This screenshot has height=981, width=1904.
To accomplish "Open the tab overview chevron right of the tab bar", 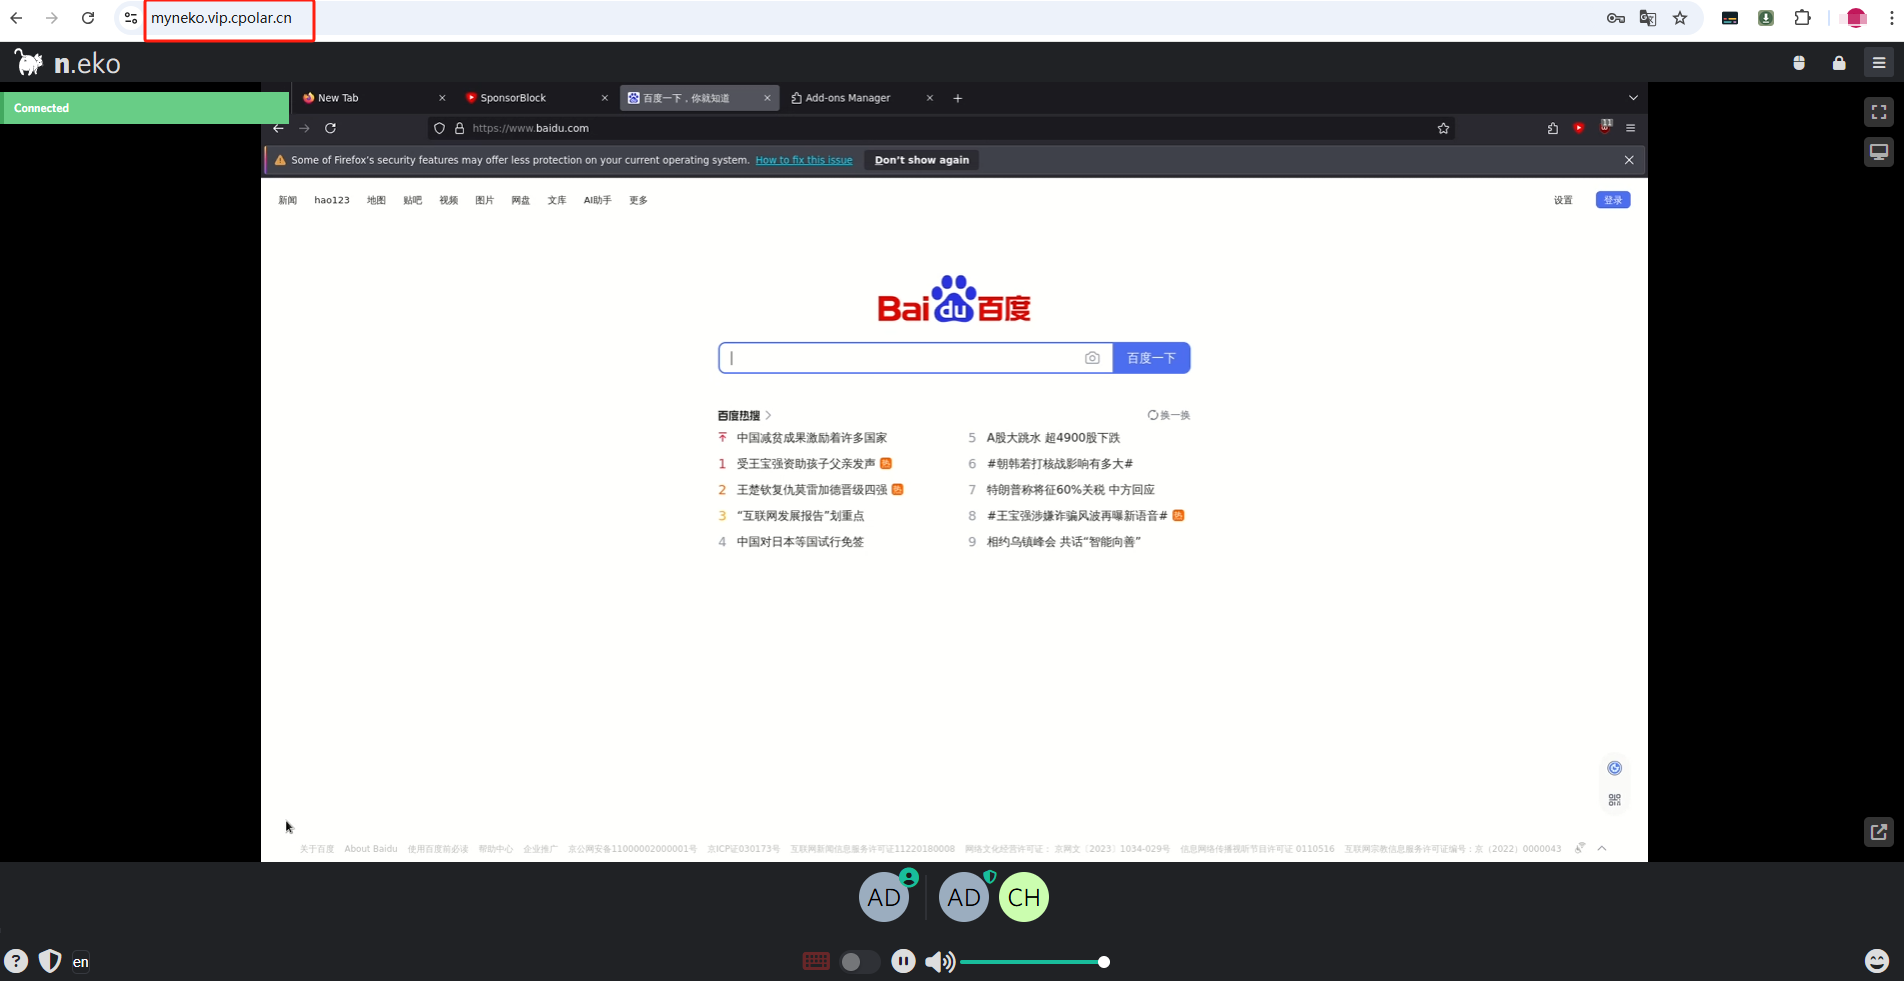I will 1633,98.
